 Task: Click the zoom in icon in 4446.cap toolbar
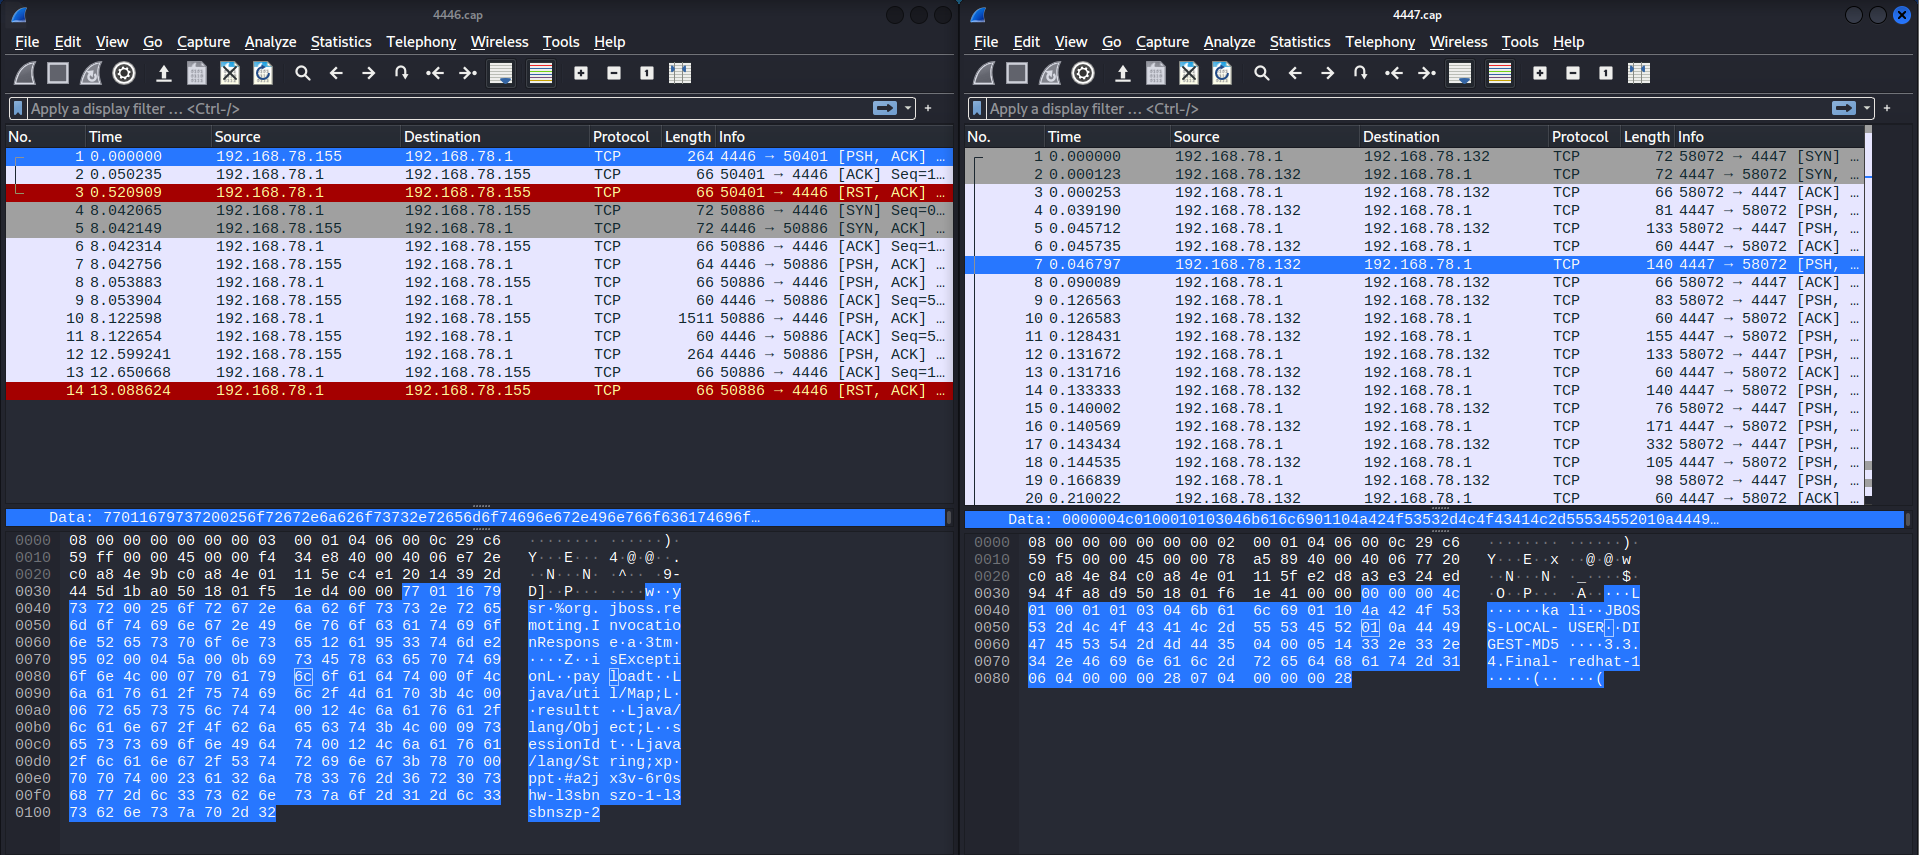[x=581, y=73]
